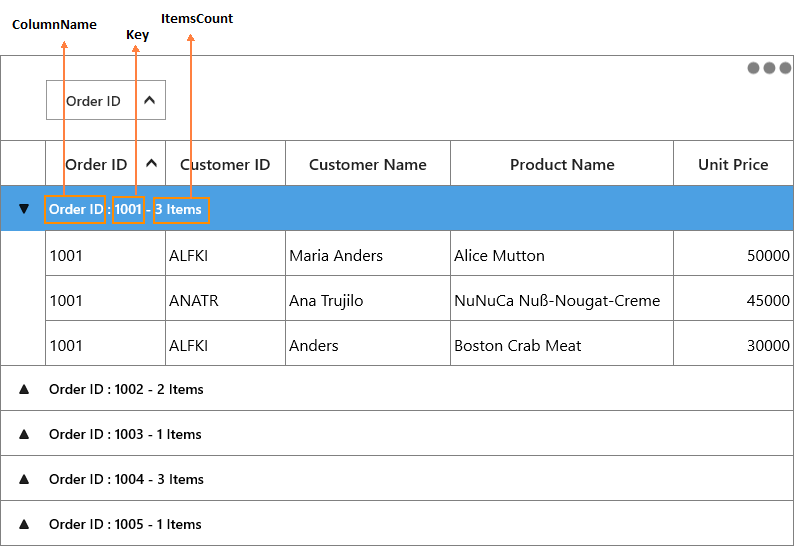Toggle sort arrow on the Order ID group chip

point(149,100)
